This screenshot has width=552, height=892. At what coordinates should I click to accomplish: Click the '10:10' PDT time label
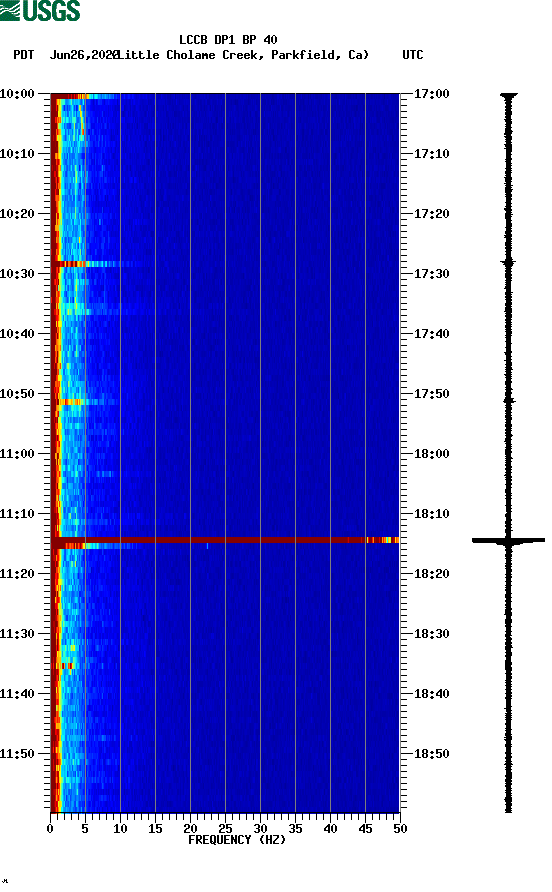point(17,154)
